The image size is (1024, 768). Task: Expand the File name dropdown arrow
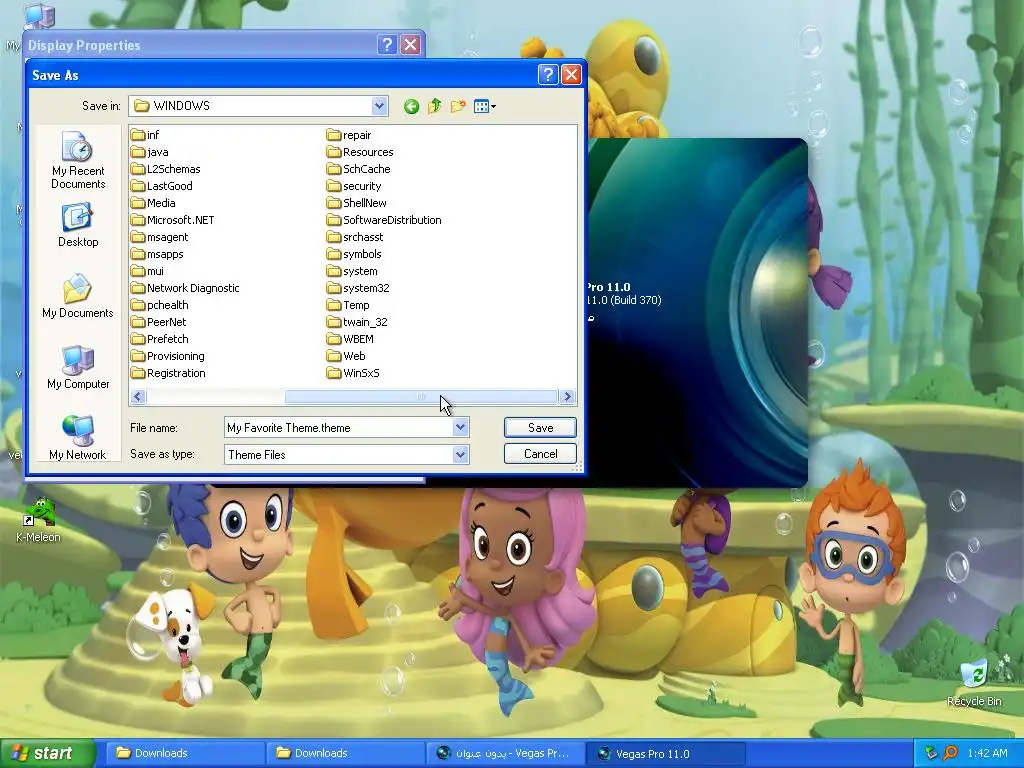[x=460, y=427]
